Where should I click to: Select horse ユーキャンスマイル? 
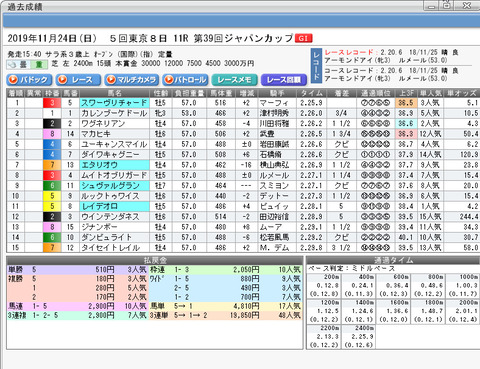click(114, 144)
